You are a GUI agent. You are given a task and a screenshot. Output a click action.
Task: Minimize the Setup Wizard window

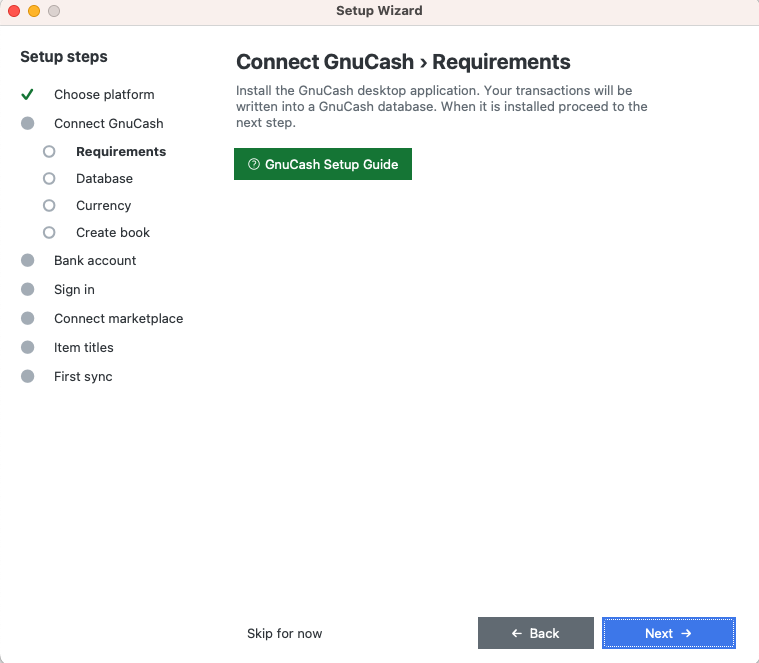[34, 11]
